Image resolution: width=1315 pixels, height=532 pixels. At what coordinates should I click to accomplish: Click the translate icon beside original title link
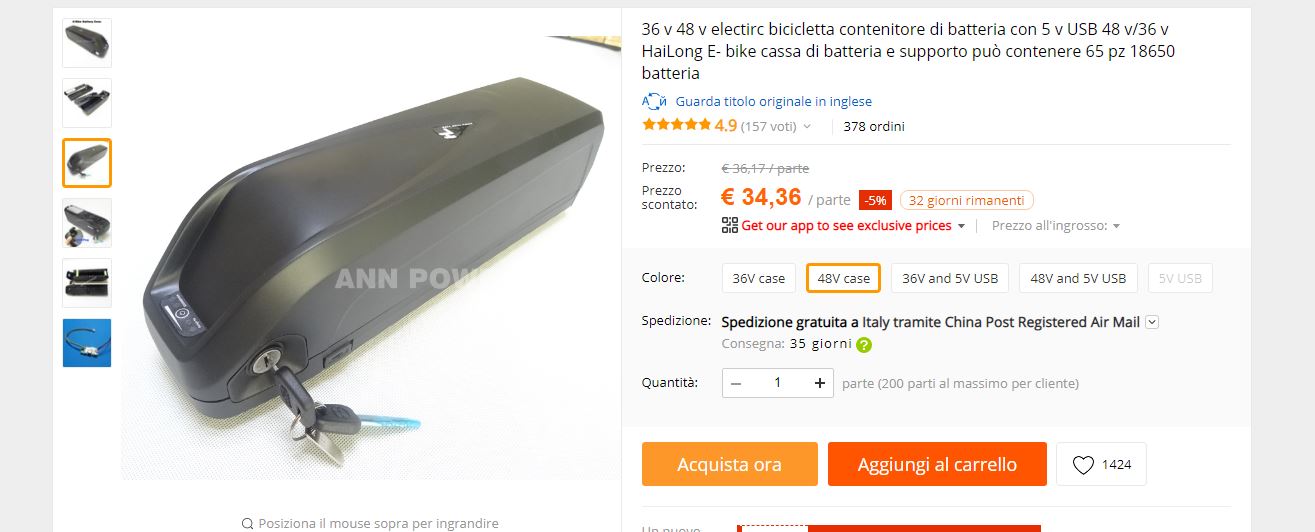654,101
